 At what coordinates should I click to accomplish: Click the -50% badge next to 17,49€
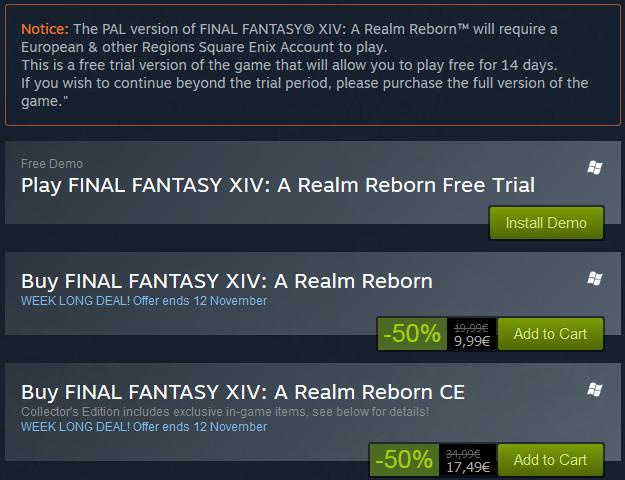[404, 459]
